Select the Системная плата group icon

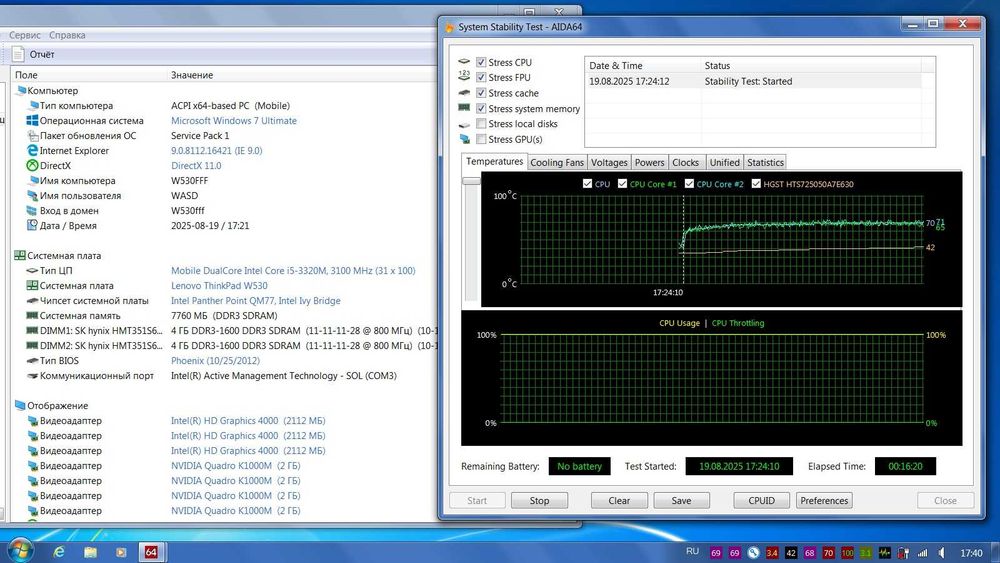[20, 255]
